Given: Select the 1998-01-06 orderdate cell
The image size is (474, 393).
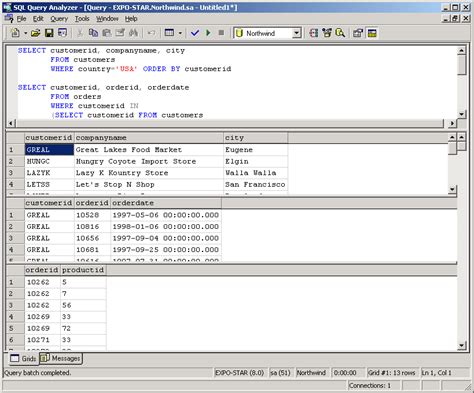Looking at the screenshot, I should click(x=166, y=227).
